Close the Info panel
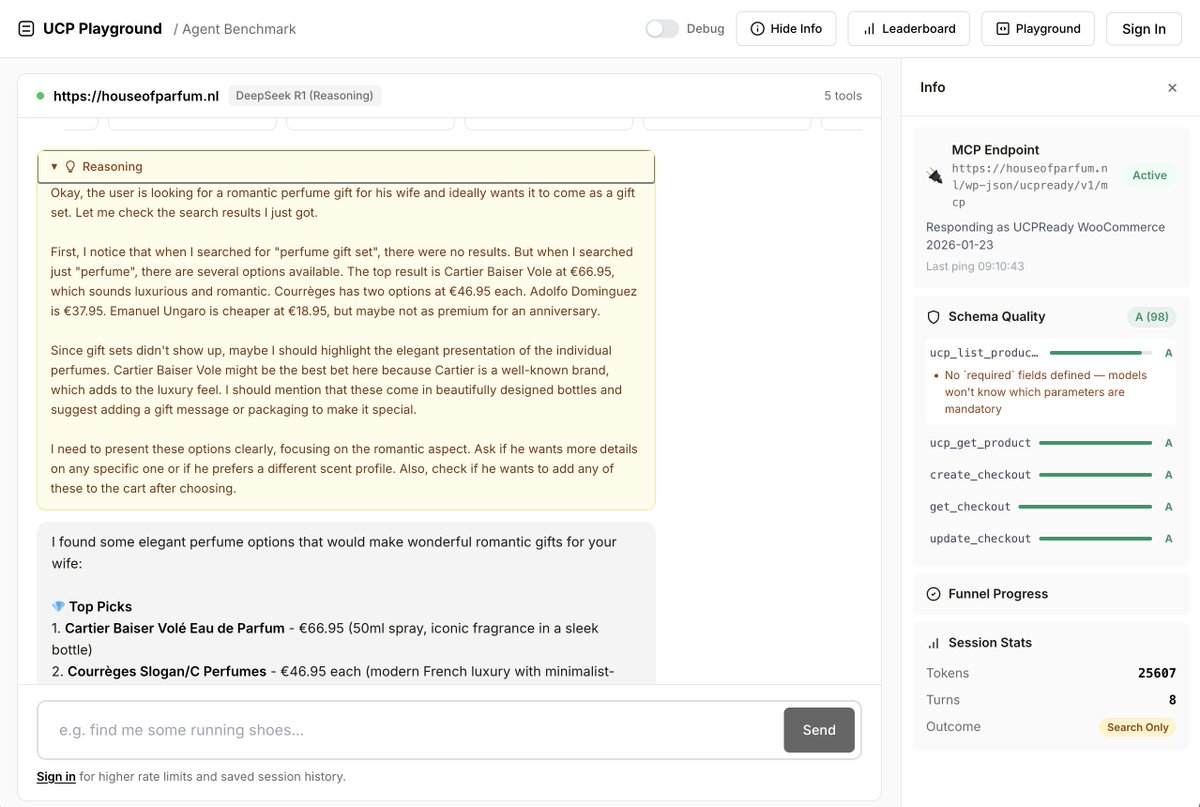The image size is (1200, 807). 1172,88
